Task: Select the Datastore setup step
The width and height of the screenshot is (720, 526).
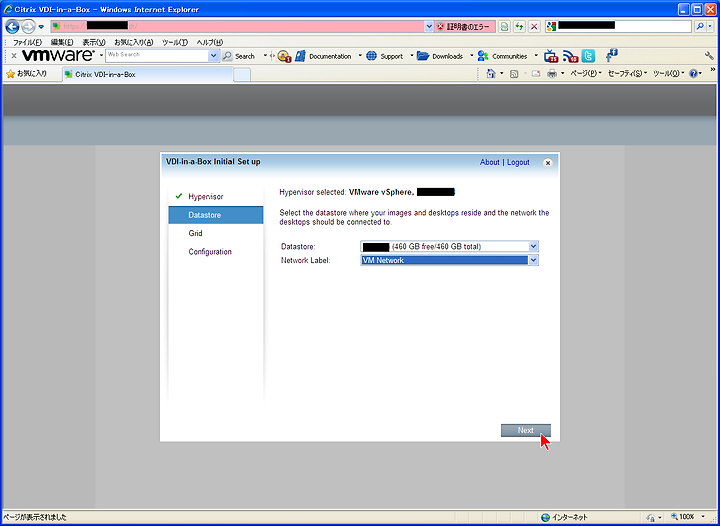Action: click(x=216, y=215)
